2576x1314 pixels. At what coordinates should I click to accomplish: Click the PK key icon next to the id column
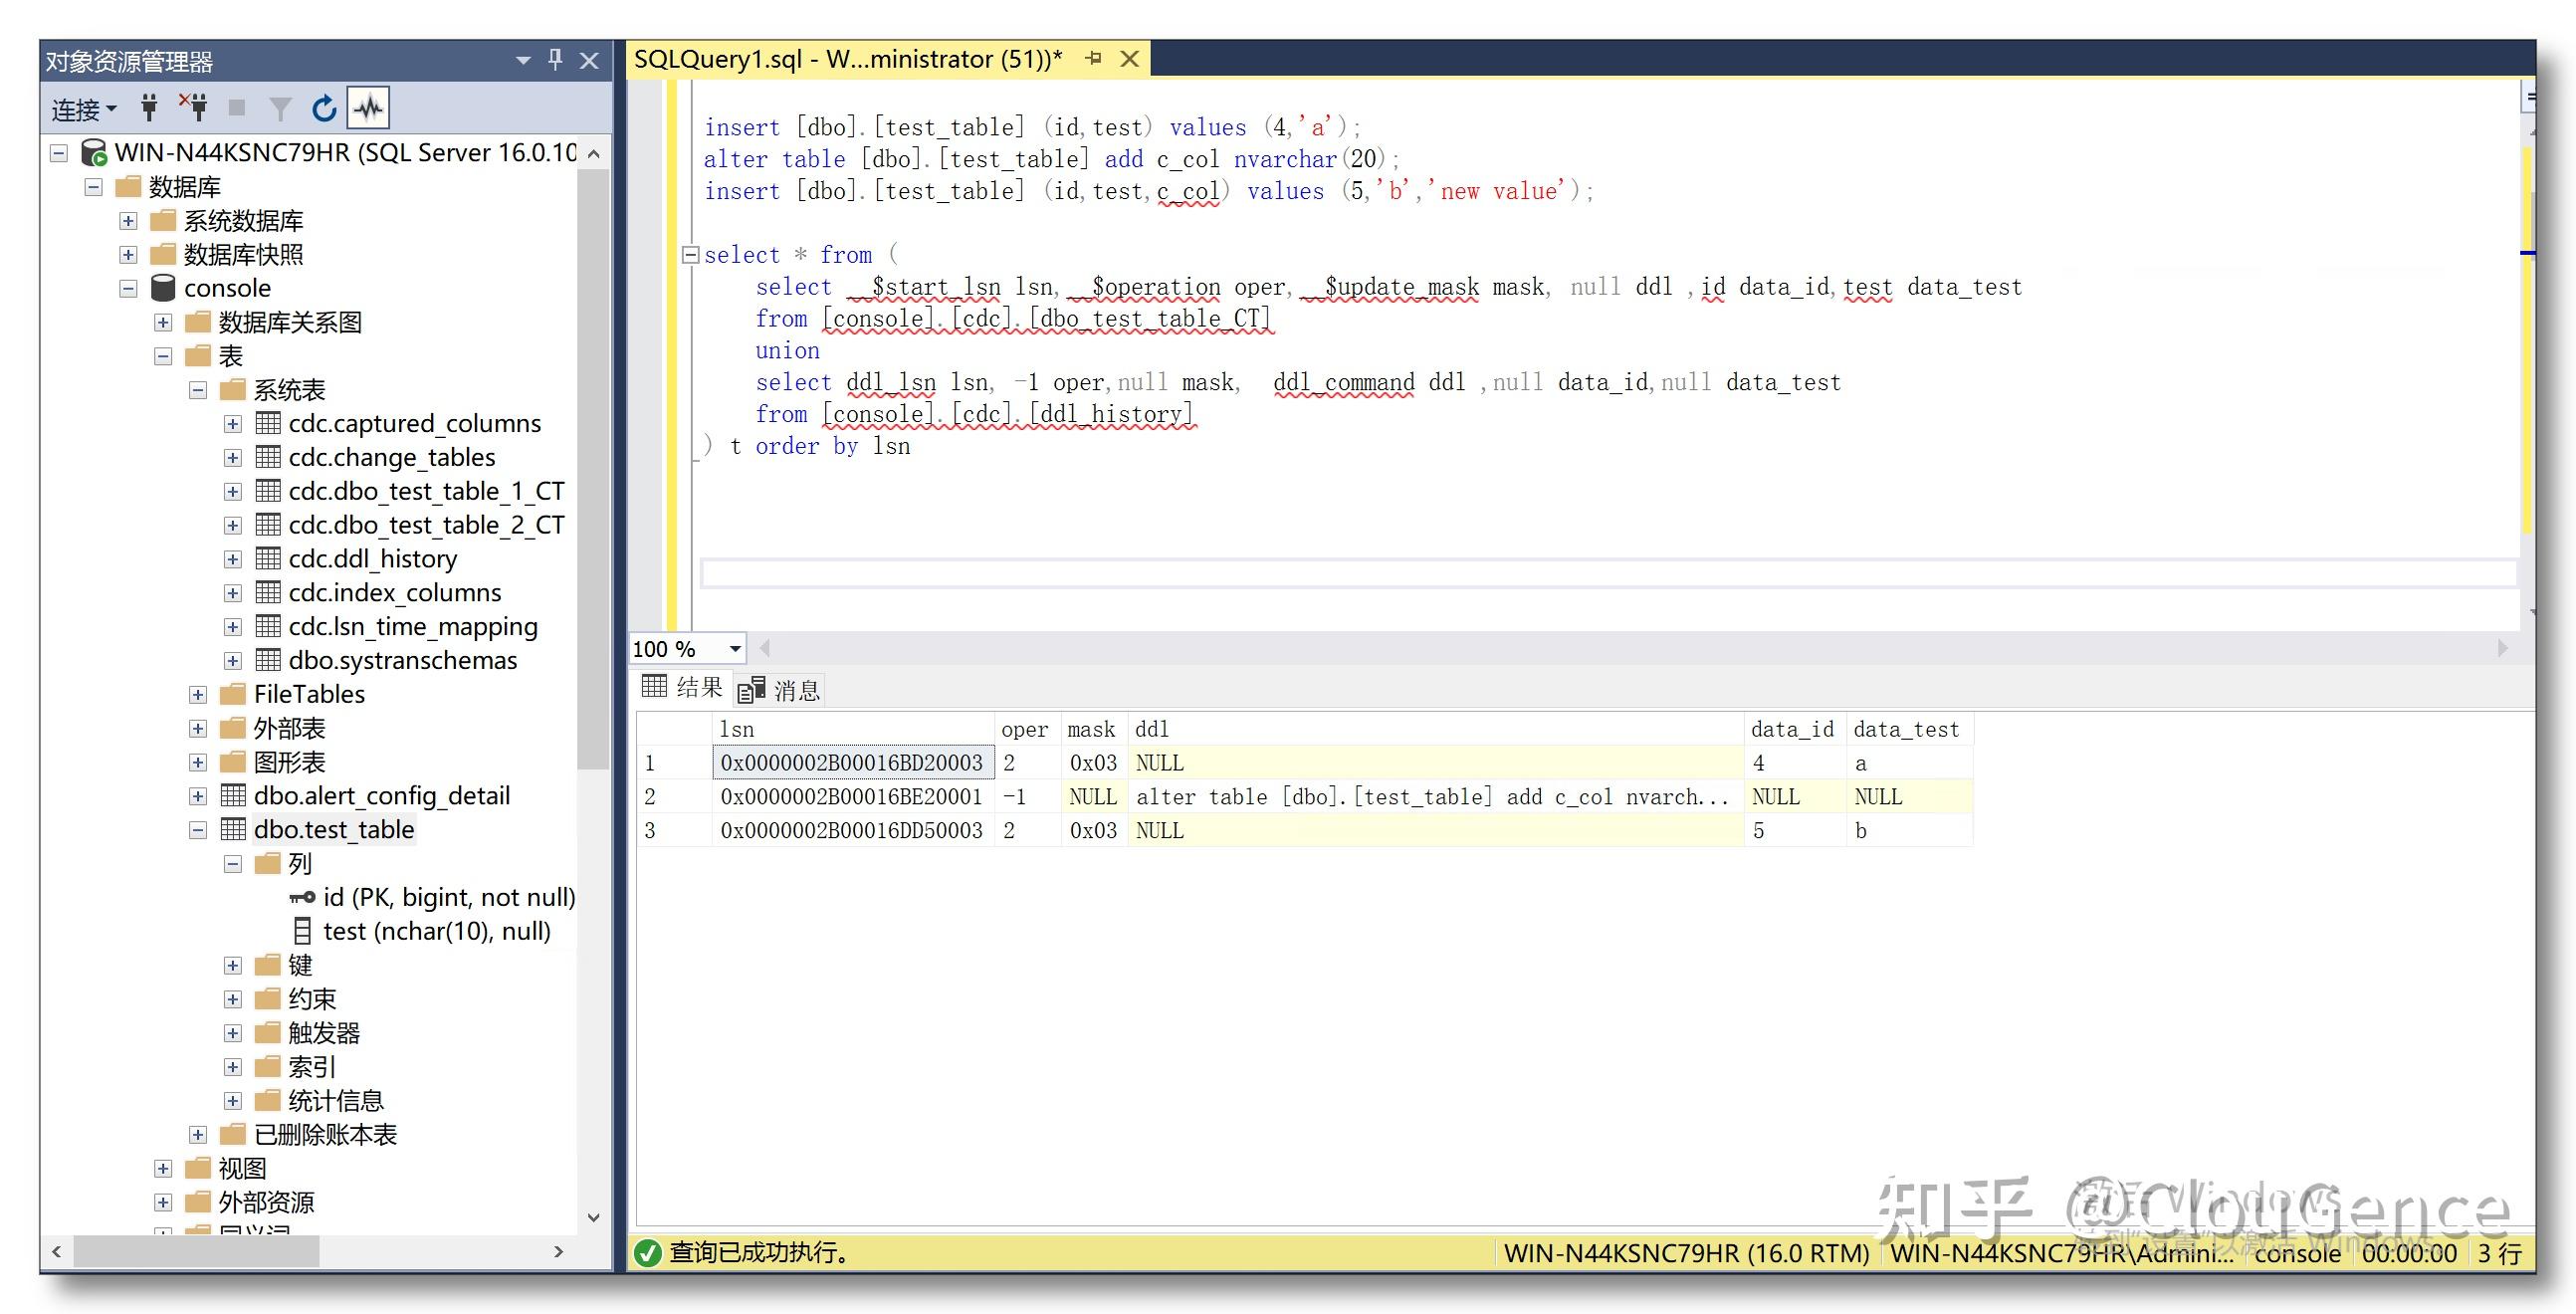[301, 897]
